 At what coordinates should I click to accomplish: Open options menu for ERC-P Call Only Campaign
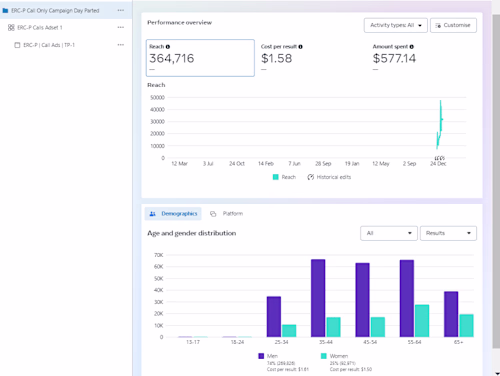(121, 10)
